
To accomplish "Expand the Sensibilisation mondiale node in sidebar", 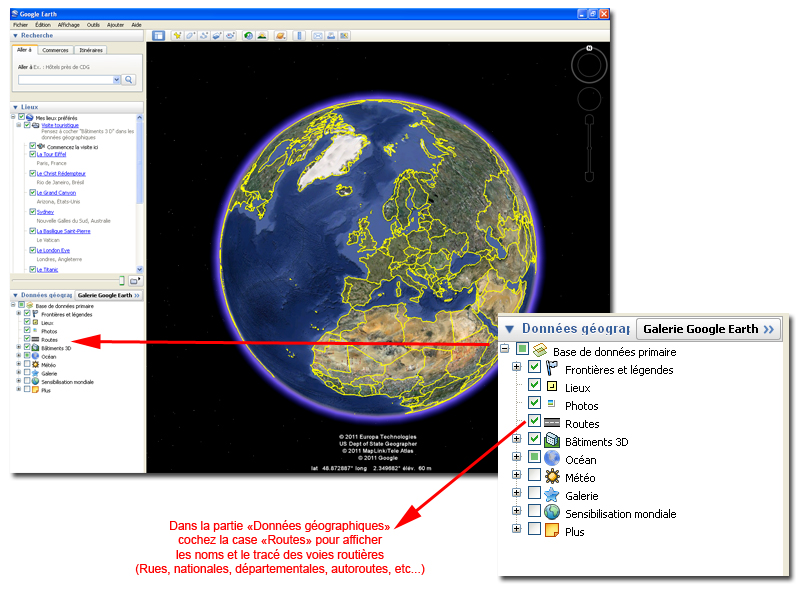I will point(19,381).
